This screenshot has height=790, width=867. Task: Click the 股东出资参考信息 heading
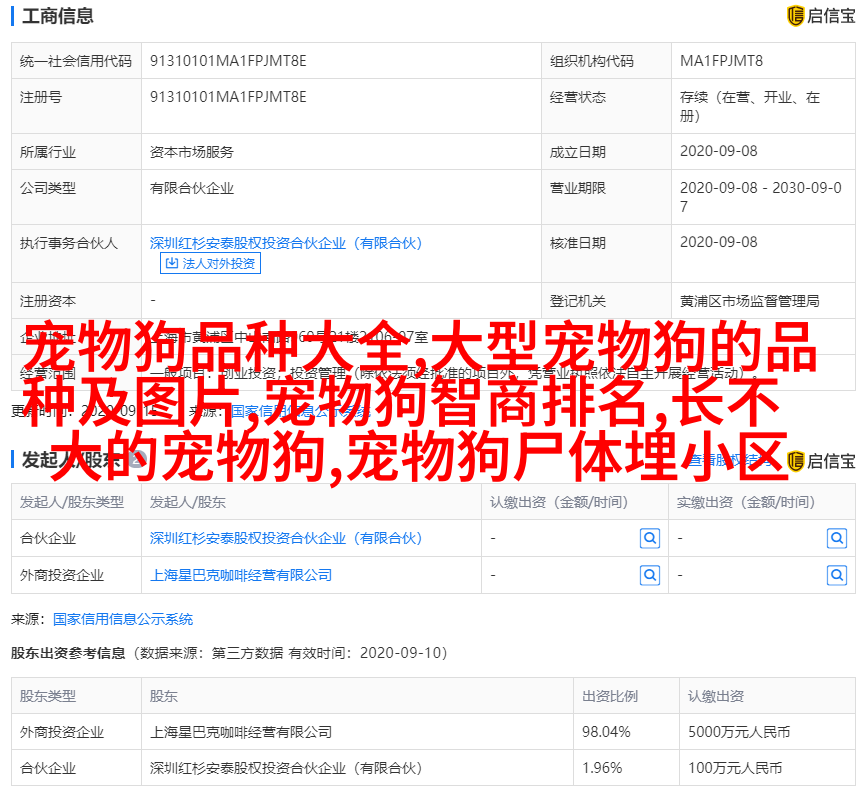(68, 653)
